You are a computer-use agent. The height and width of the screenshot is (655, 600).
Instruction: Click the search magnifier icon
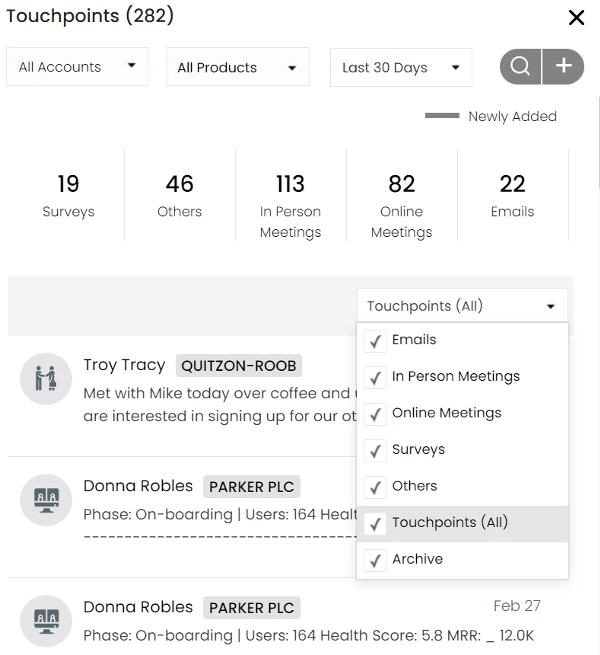(520, 66)
